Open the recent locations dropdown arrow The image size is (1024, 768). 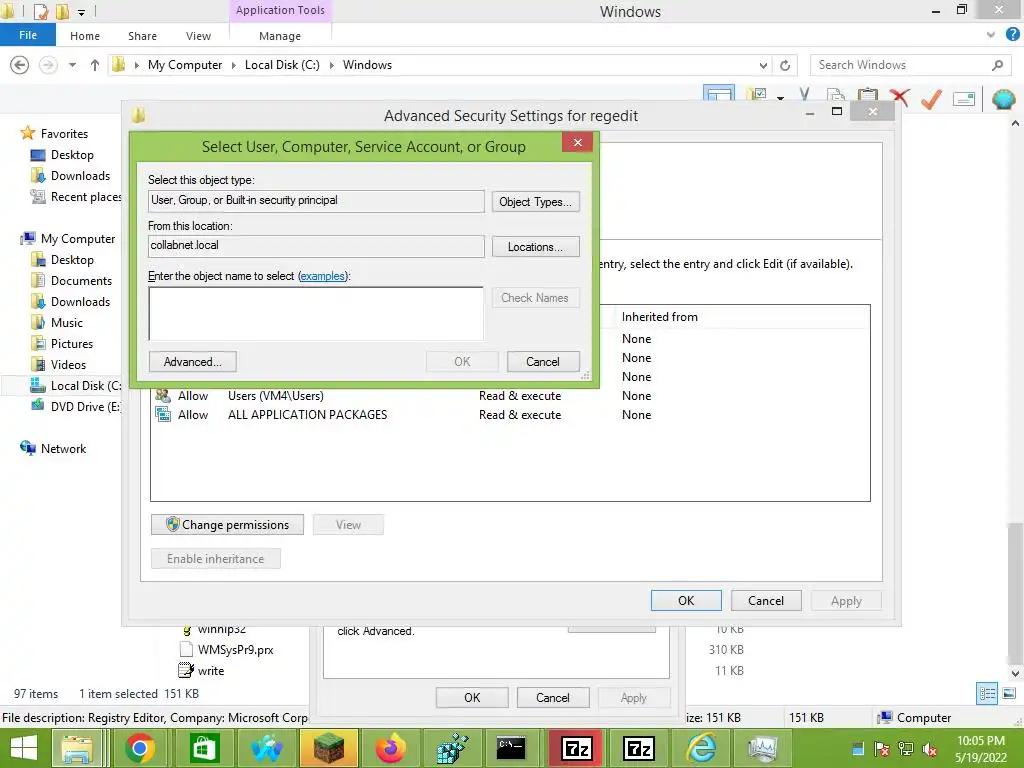[72, 65]
